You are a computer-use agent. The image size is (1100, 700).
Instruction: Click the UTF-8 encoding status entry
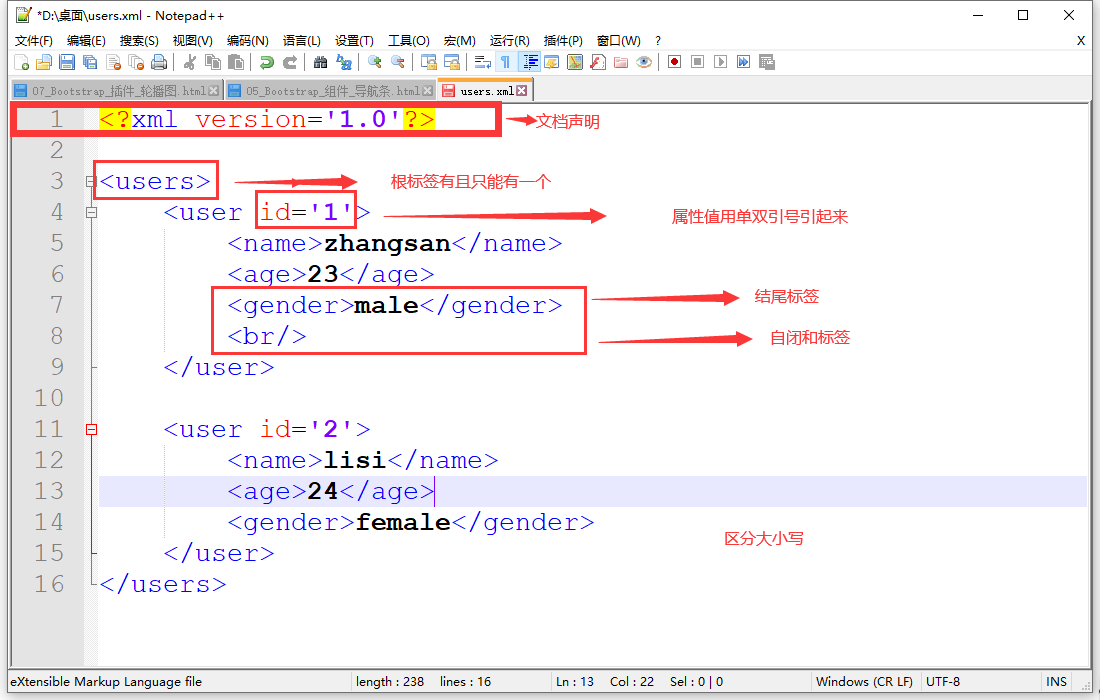click(943, 682)
